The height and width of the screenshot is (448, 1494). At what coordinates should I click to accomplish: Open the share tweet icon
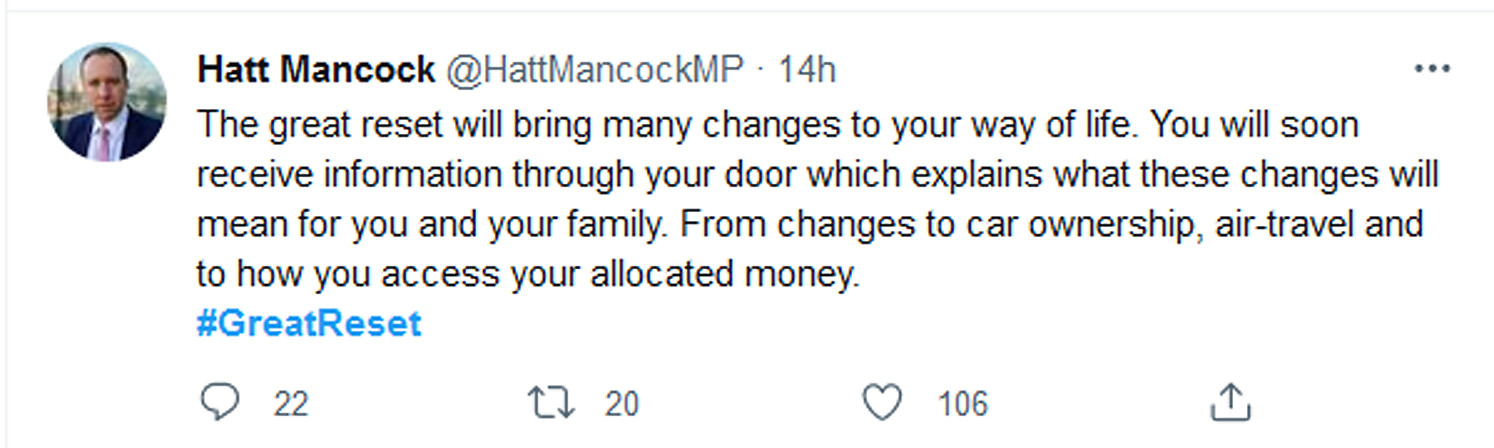[x=1231, y=402]
